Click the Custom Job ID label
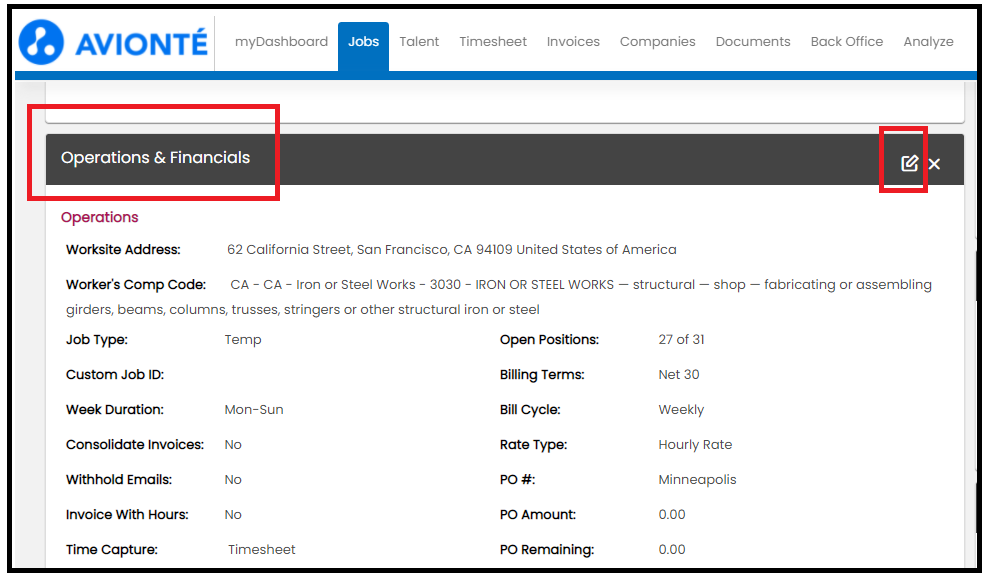This screenshot has width=993, height=579. tap(115, 374)
